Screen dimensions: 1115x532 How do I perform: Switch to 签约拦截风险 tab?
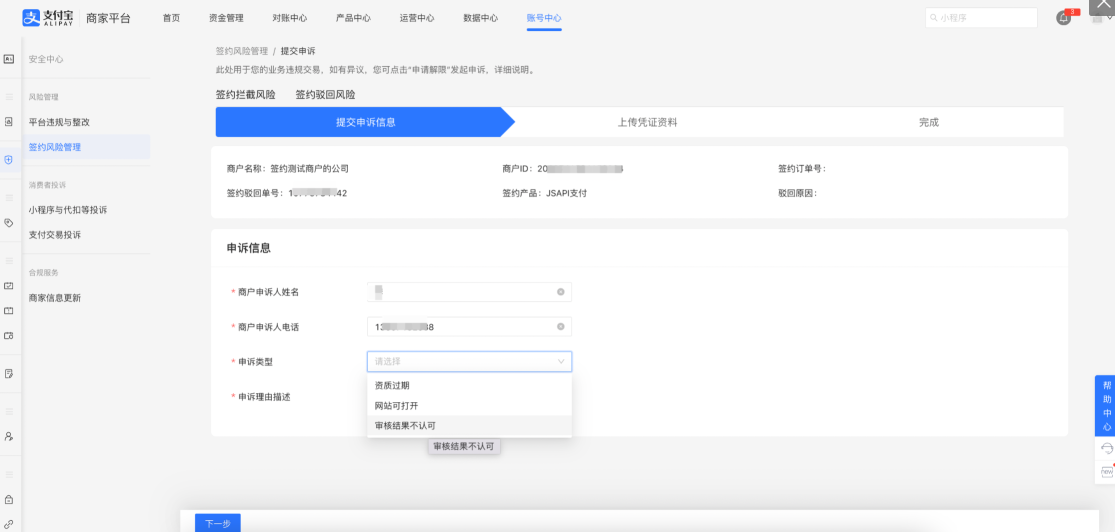pyautogui.click(x=245, y=95)
